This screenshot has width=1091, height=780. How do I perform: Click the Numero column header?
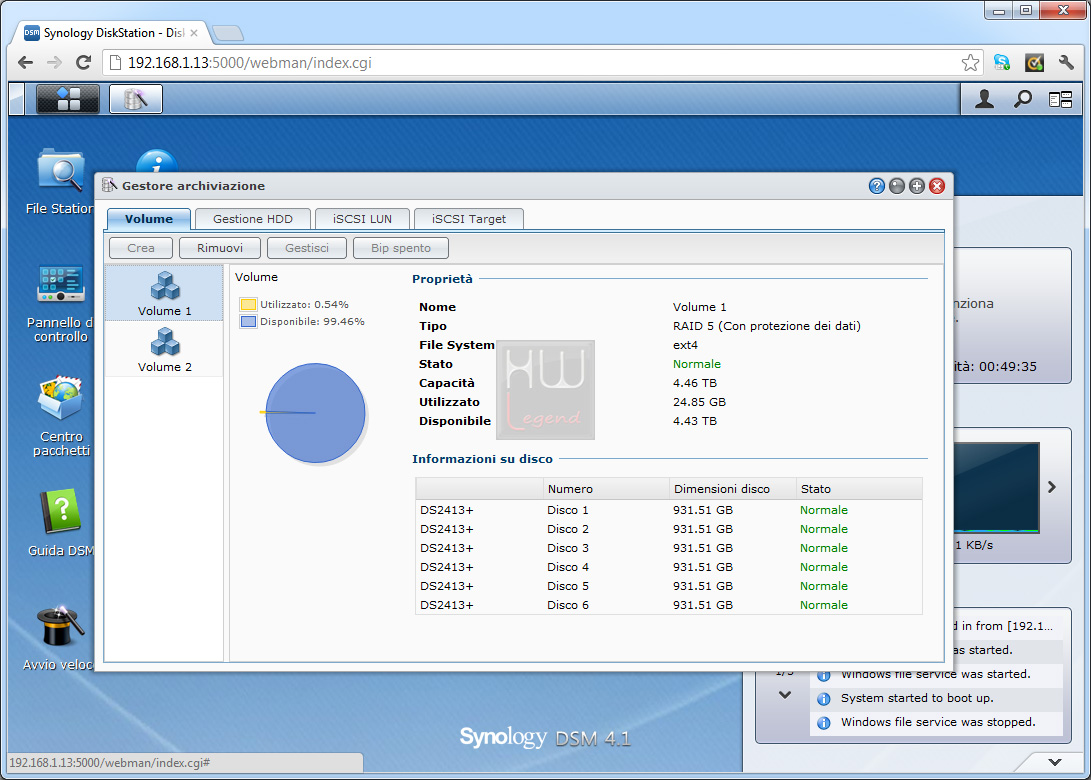click(606, 488)
